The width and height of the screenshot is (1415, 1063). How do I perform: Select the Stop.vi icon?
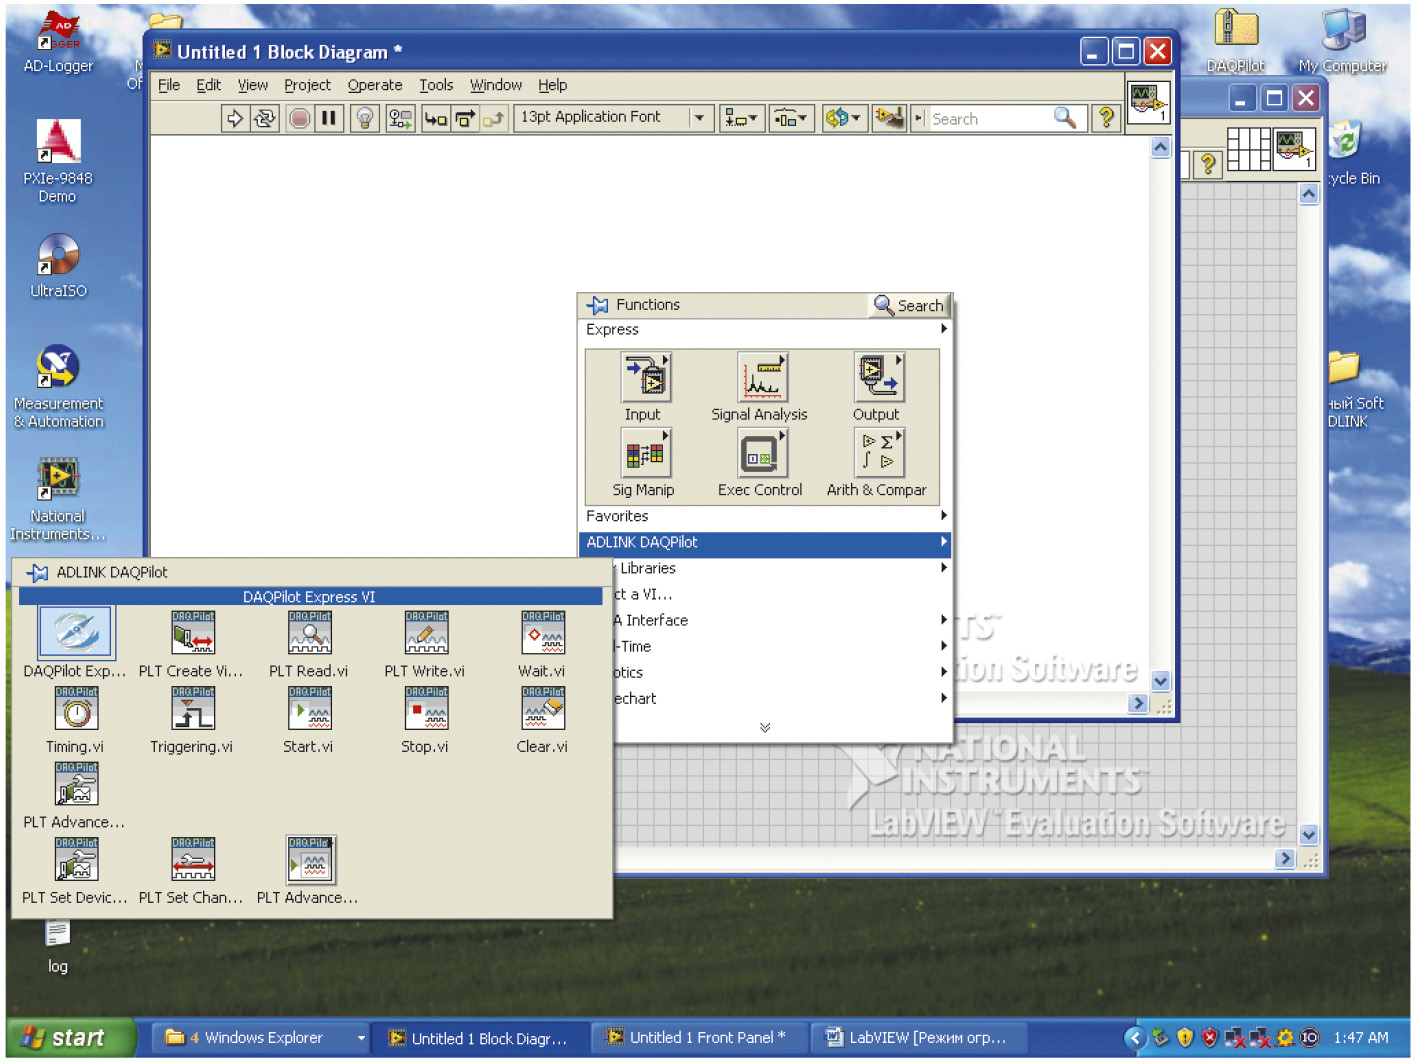tap(427, 709)
